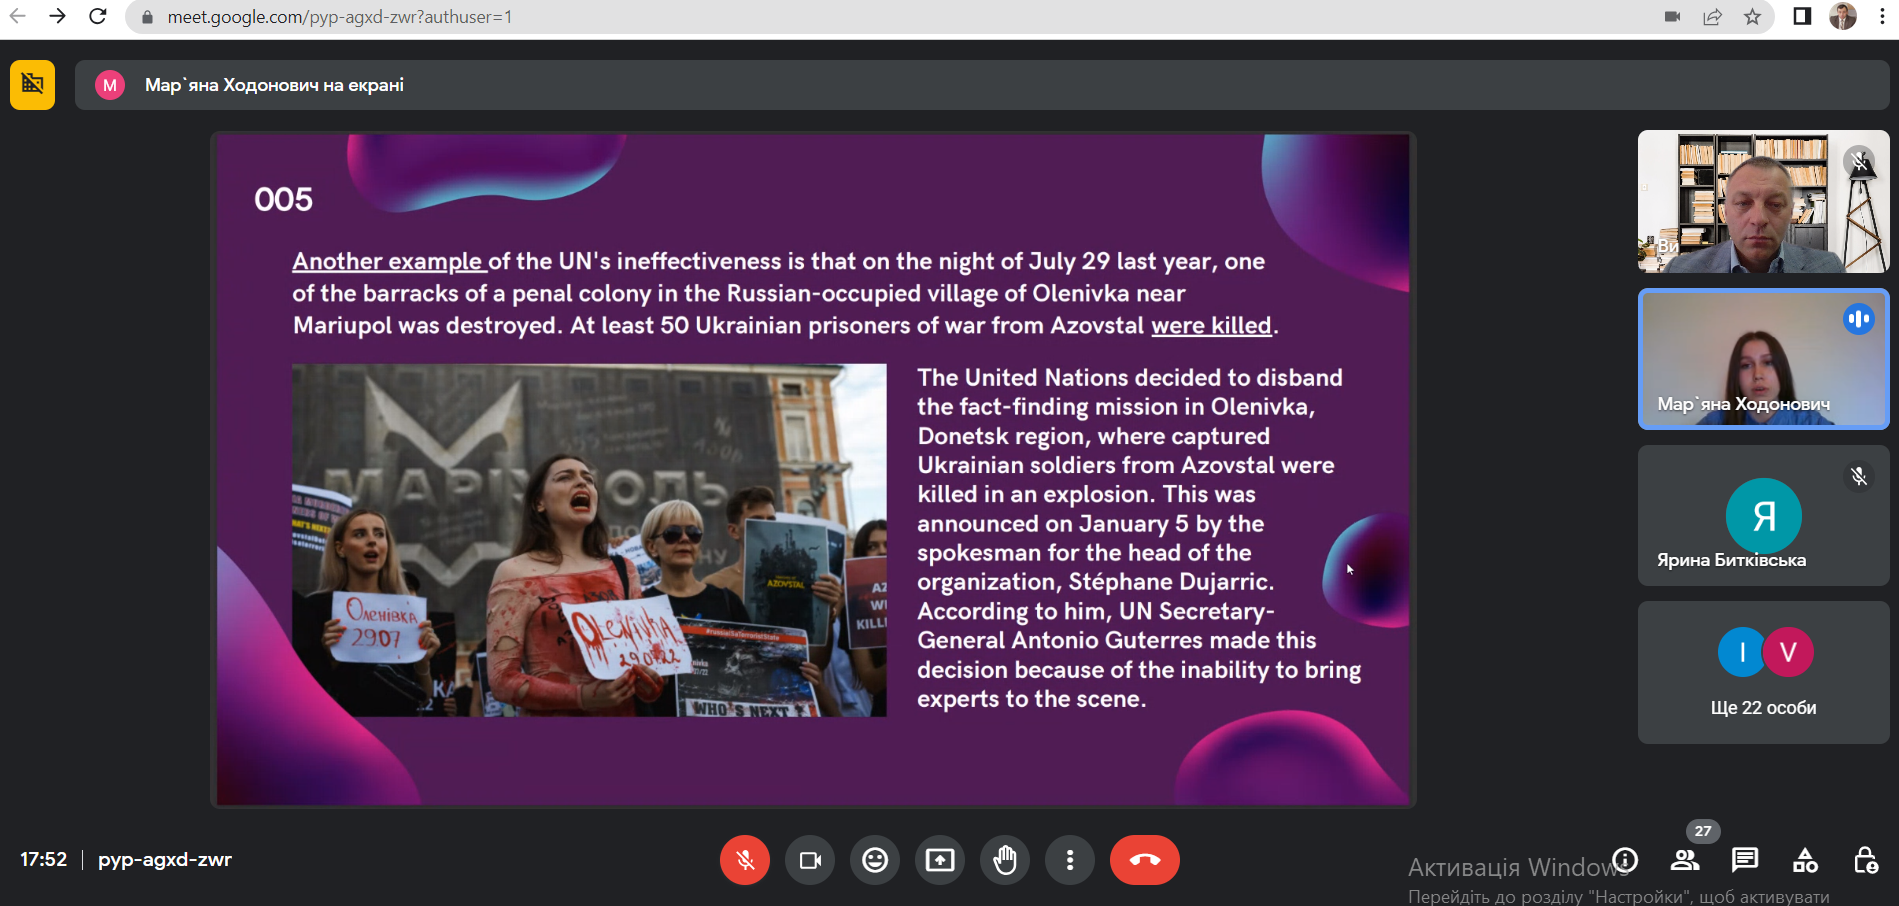Toggle the camera on or off
The width and height of the screenshot is (1899, 906).
(x=810, y=860)
